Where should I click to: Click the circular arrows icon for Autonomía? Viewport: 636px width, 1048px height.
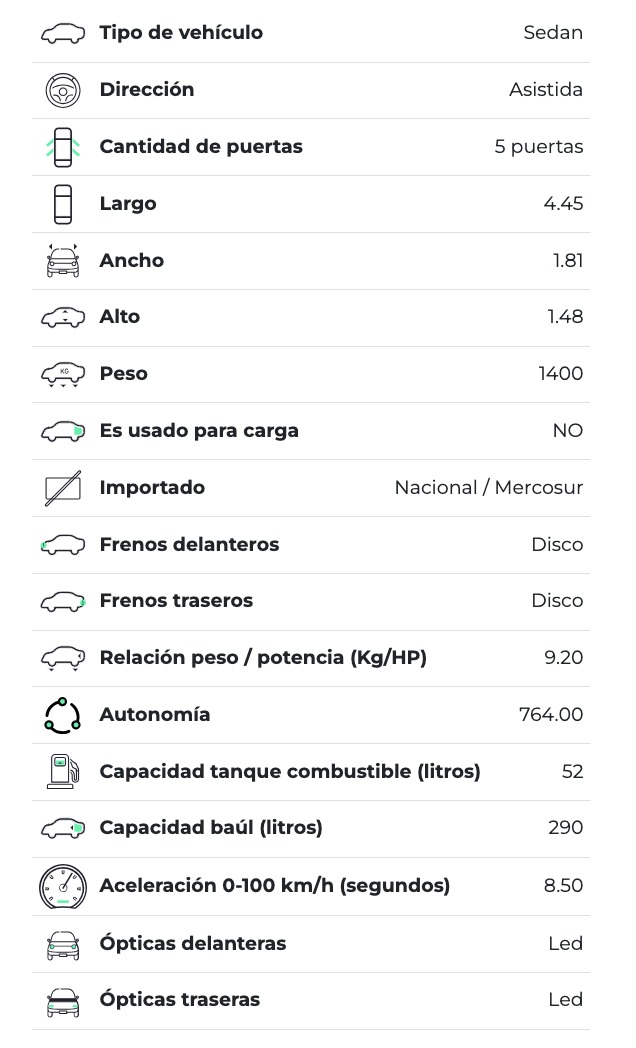tap(63, 715)
